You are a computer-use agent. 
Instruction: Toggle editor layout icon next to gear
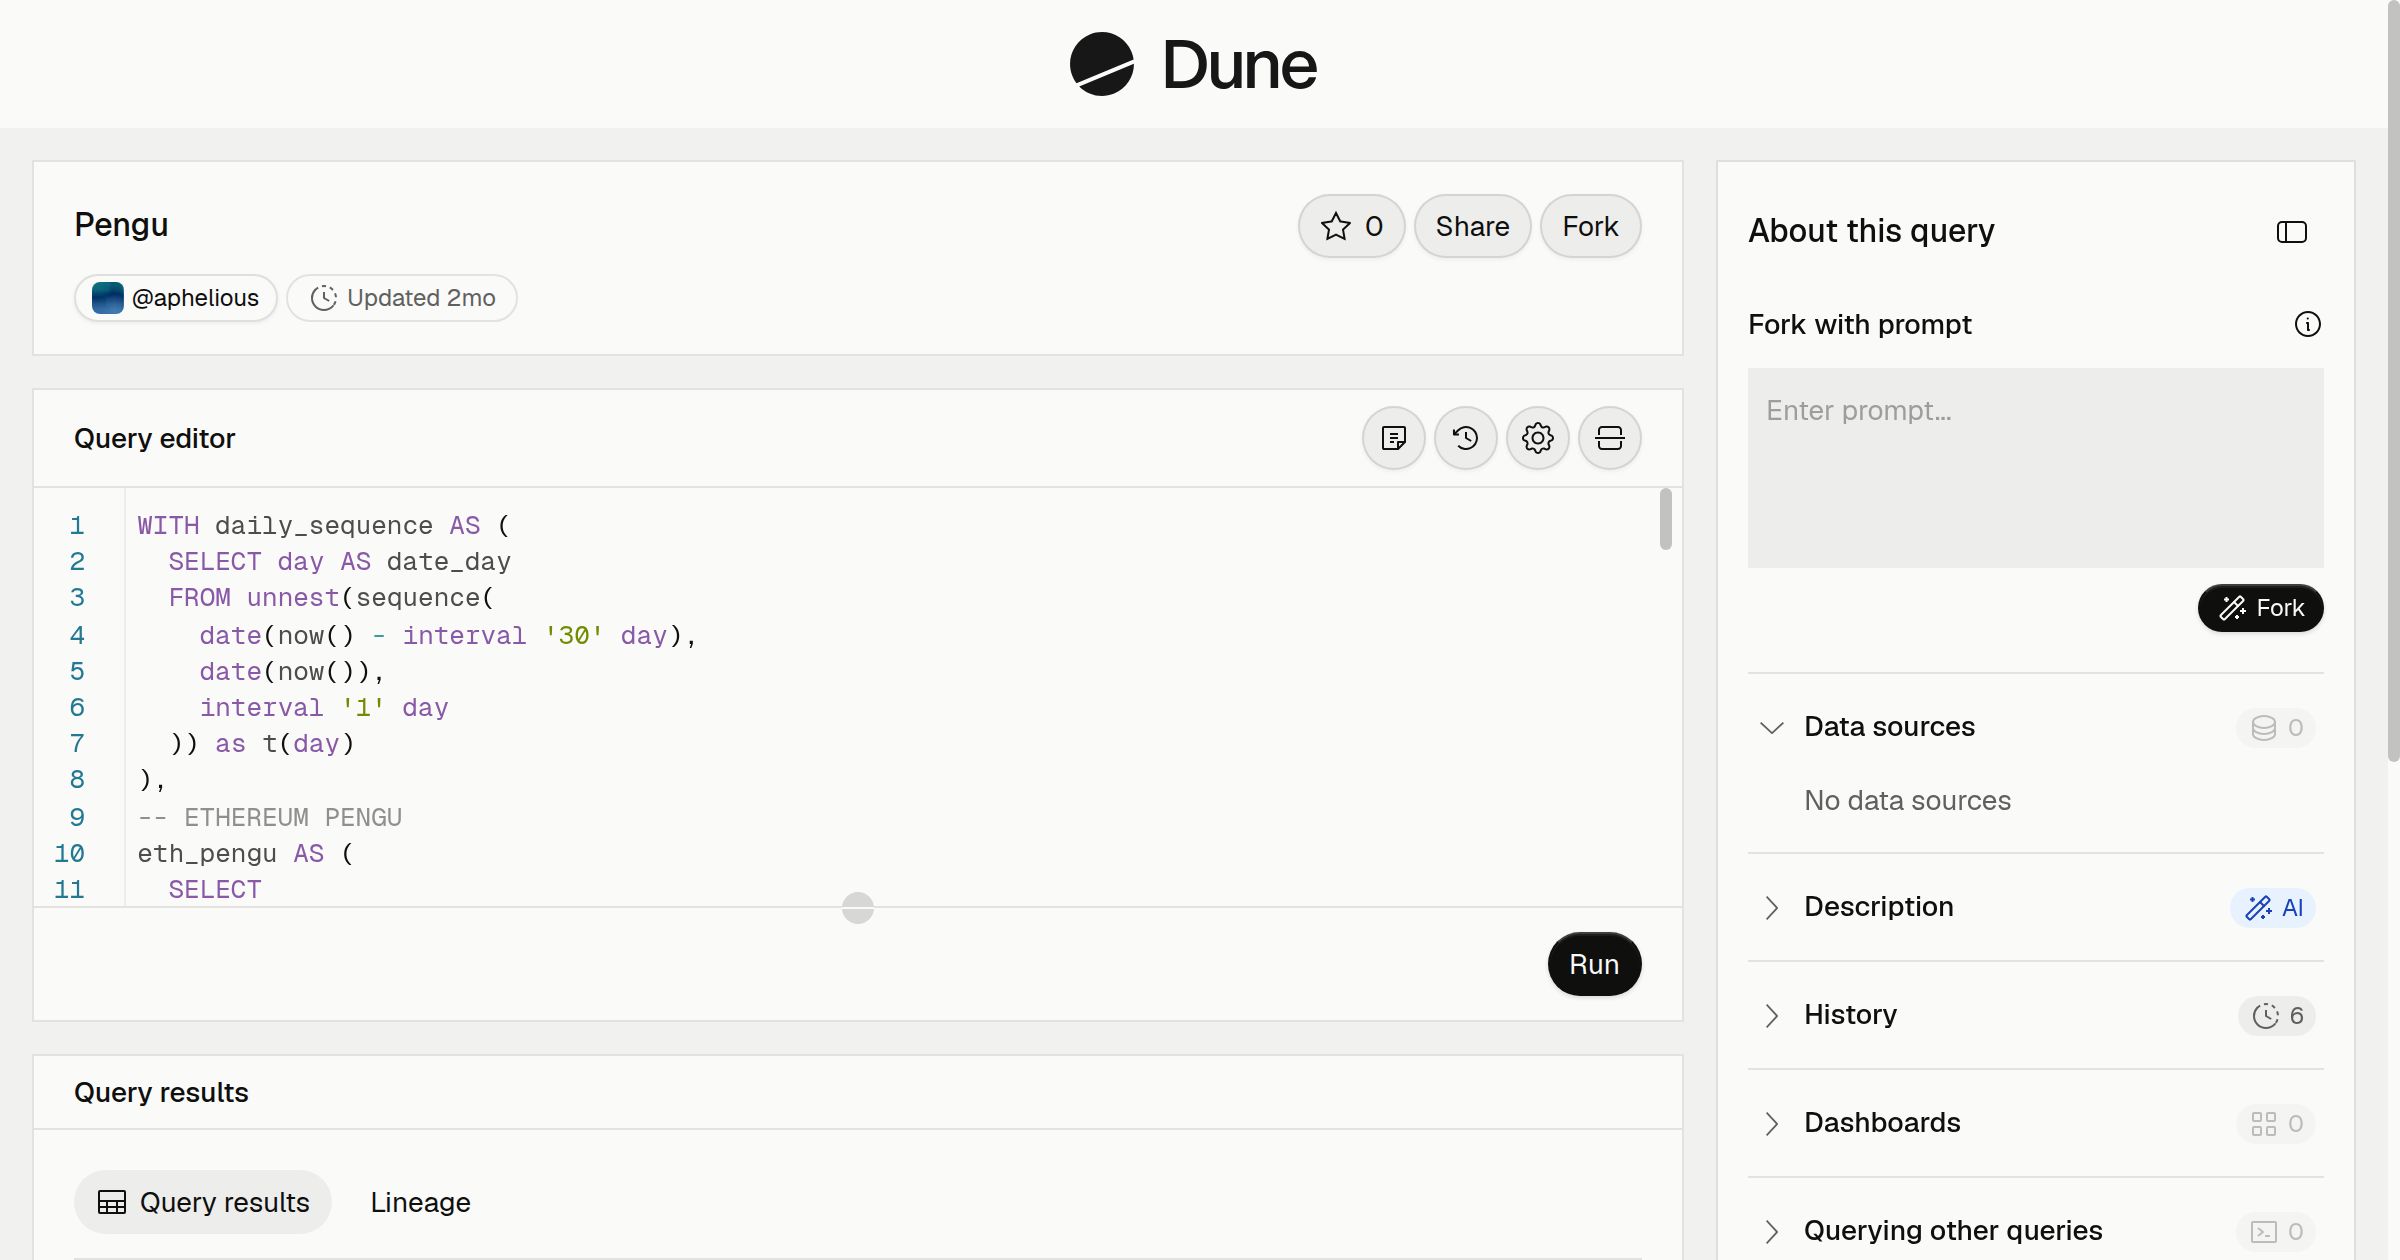tap(1610, 438)
